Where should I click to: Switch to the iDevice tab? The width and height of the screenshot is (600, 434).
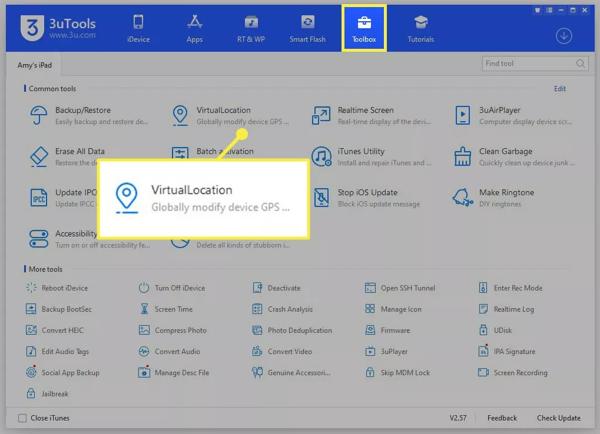[x=138, y=29]
